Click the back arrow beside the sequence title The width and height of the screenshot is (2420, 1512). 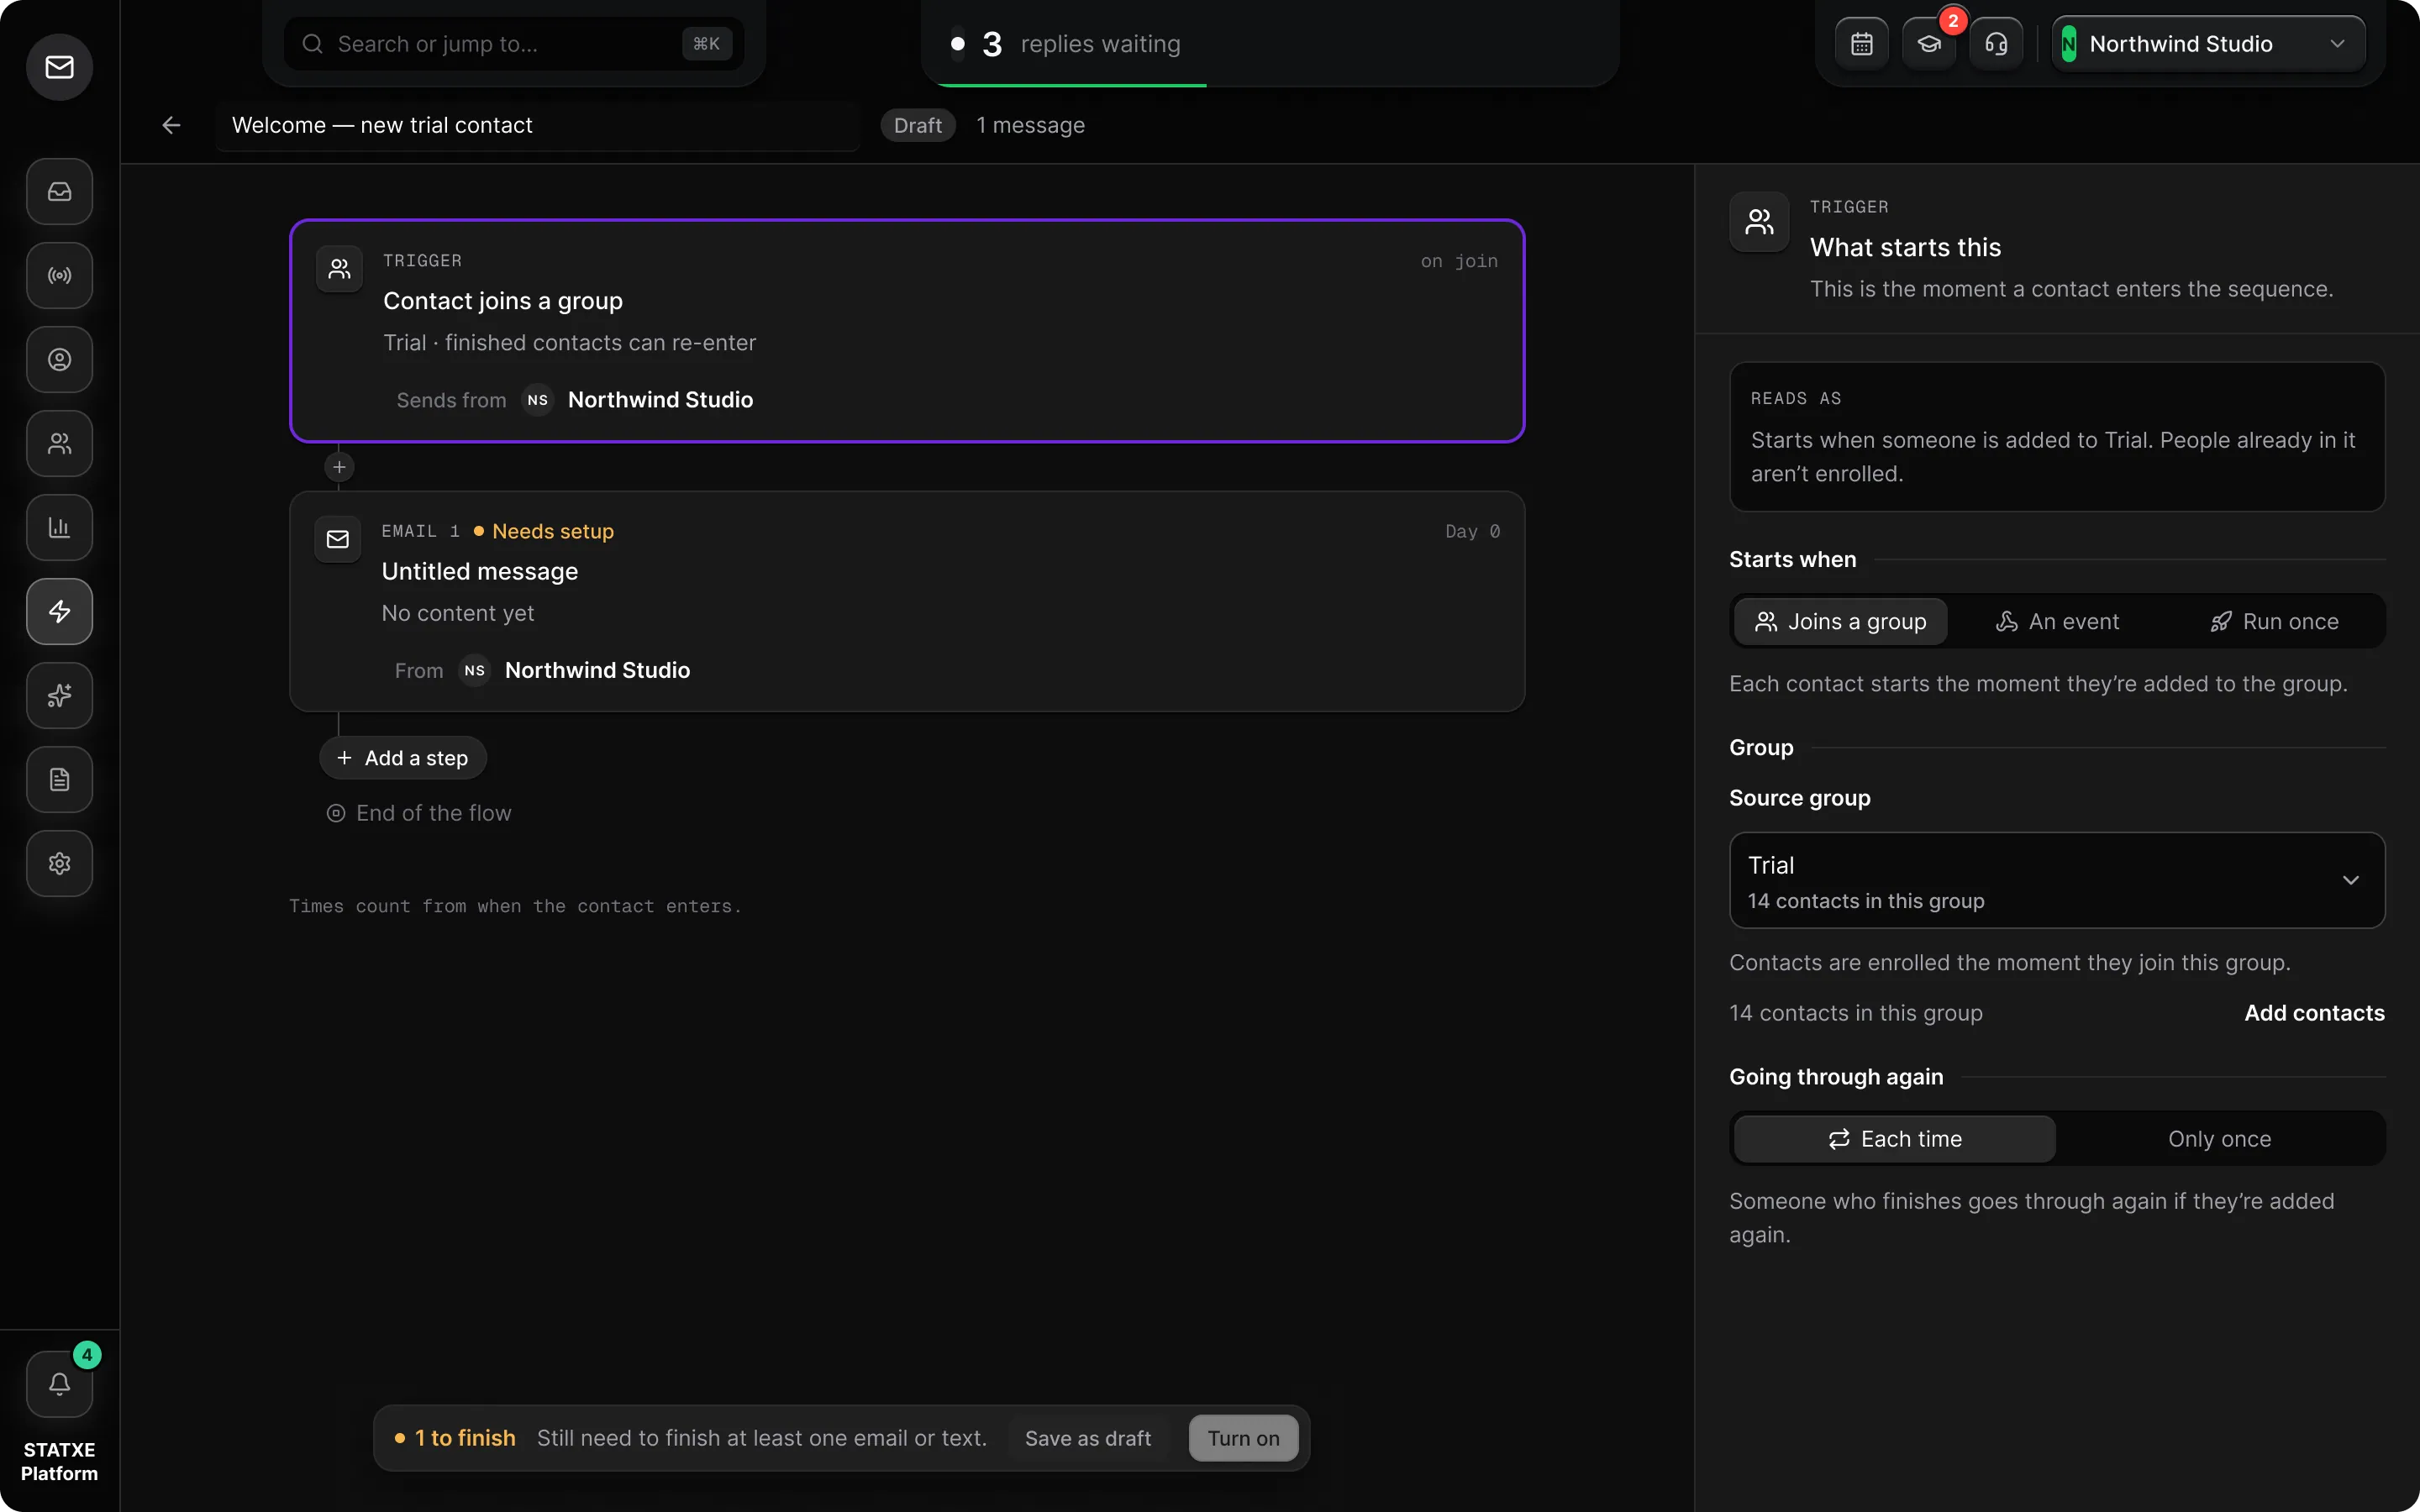point(171,125)
